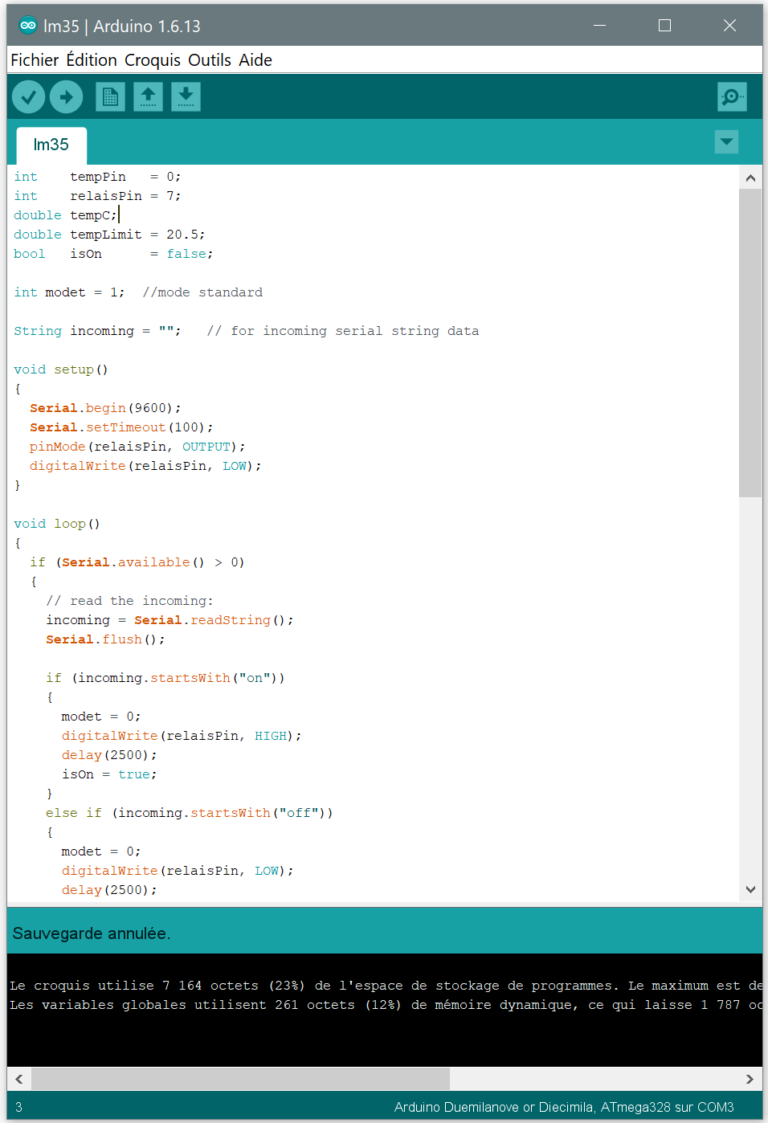Viewport: 768px width, 1123px height.
Task: Create a new sketch with New icon
Action: pos(110,97)
